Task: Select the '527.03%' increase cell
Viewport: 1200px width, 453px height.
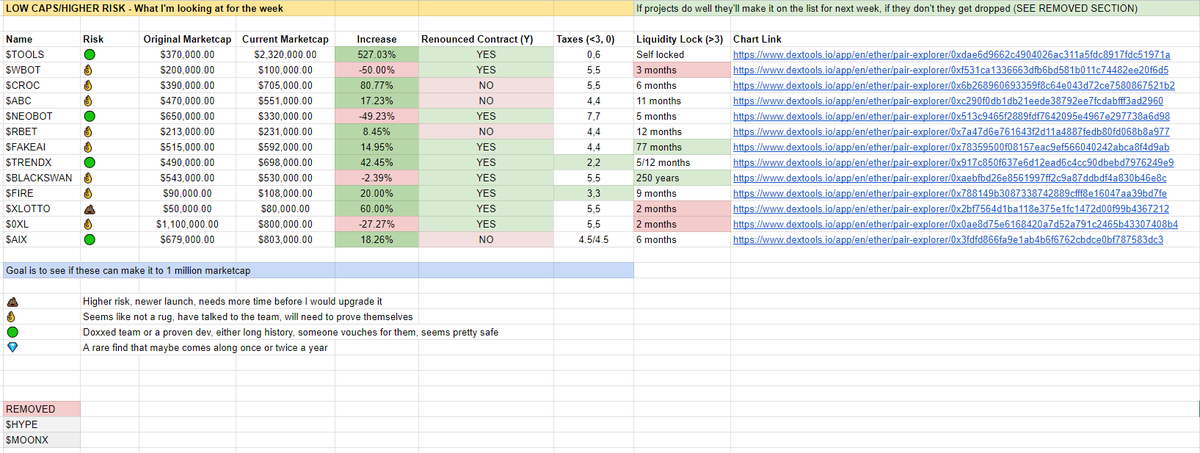Action: click(x=376, y=55)
